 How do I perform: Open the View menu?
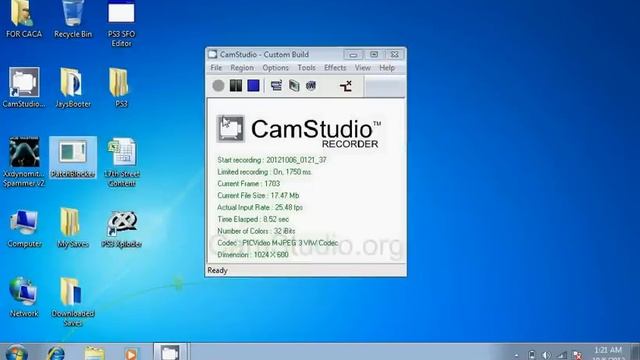[x=362, y=68]
